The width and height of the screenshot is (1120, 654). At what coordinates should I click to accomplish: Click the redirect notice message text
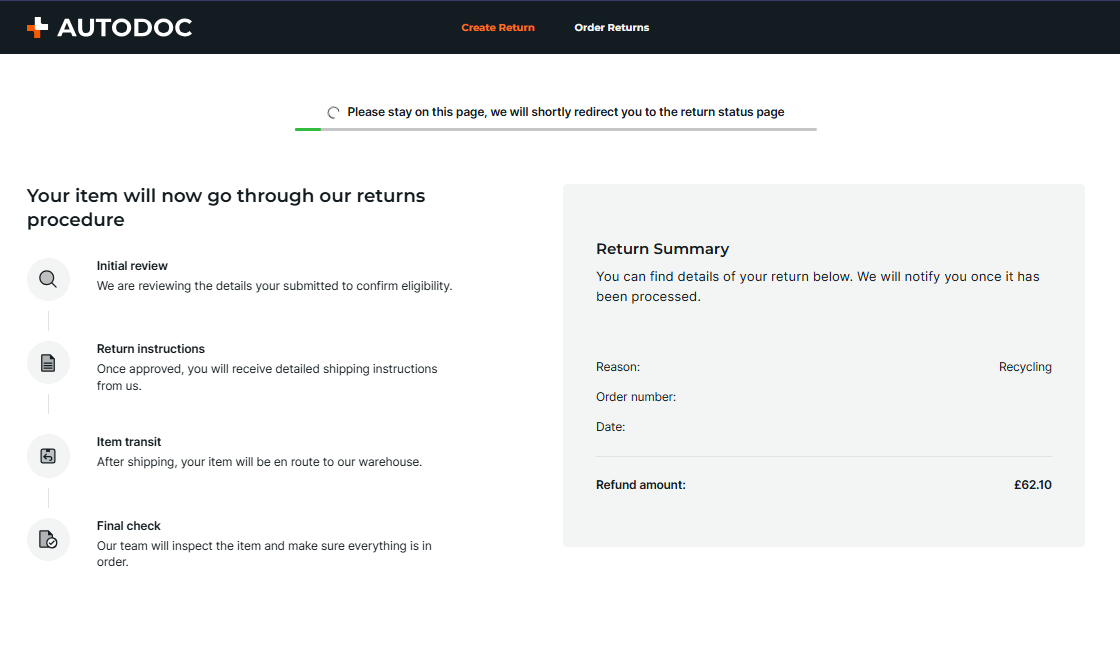[566, 112]
